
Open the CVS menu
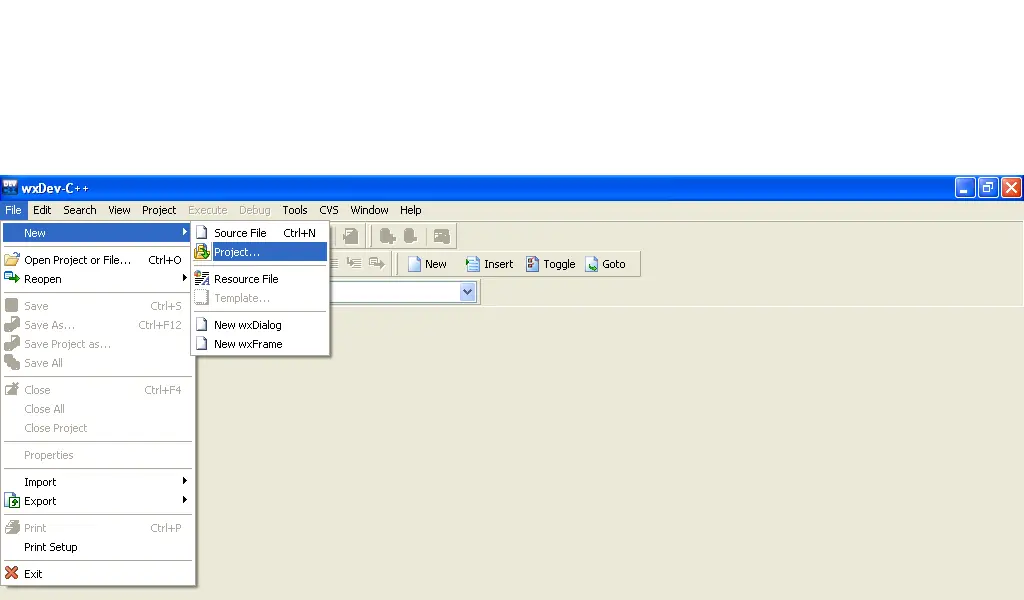click(x=328, y=210)
